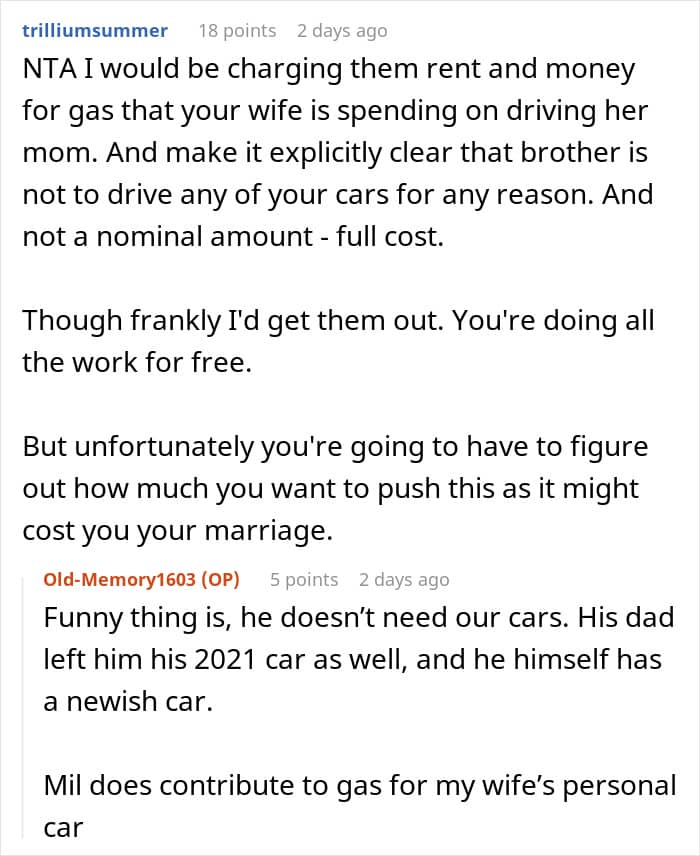
Task: Open trilliumsummer's user profile
Action: [x=95, y=31]
